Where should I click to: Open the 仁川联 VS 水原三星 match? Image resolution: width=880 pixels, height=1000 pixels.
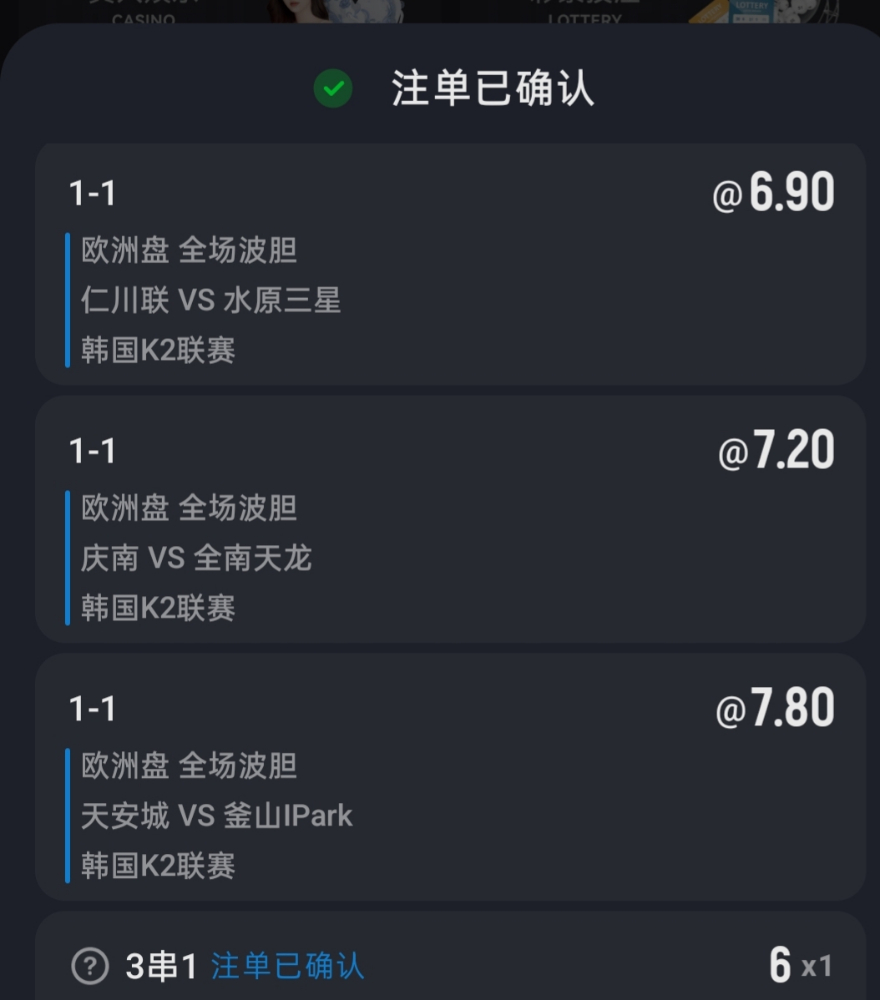(x=211, y=300)
